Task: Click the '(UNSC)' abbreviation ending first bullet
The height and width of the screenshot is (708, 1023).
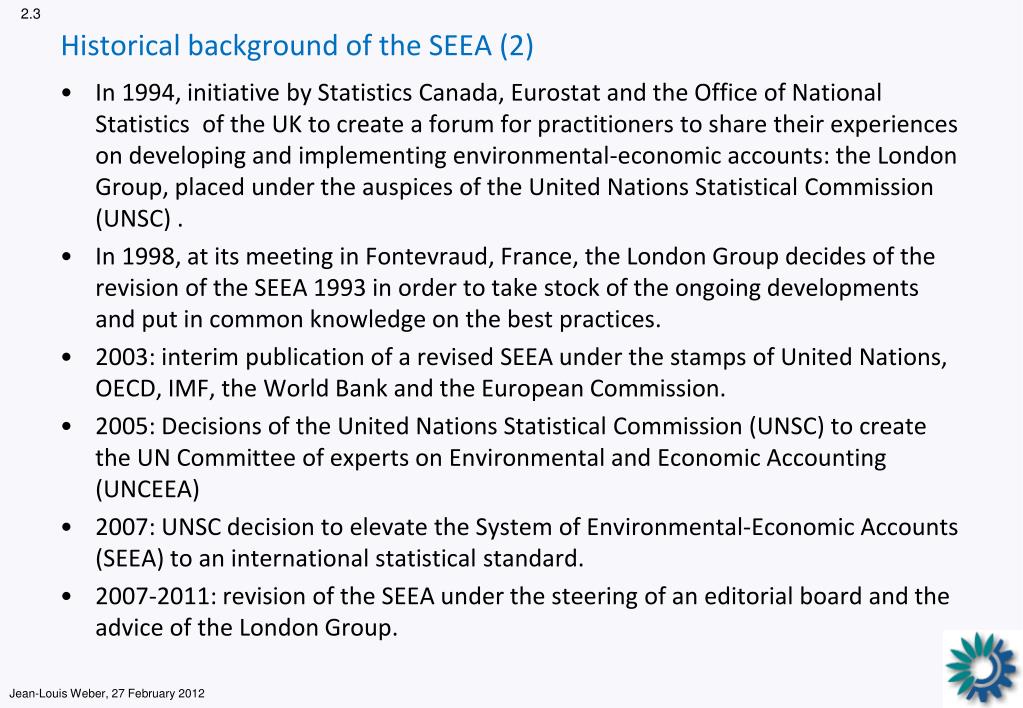Action: pyautogui.click(x=133, y=219)
